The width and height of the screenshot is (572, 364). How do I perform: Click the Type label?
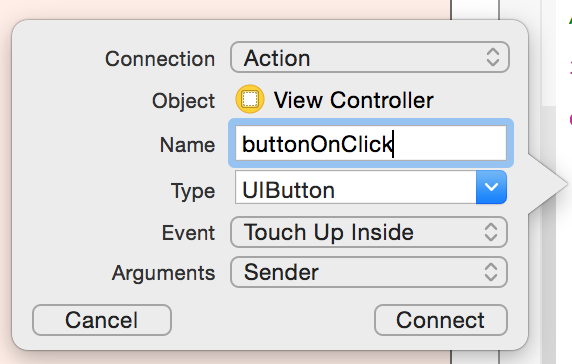click(193, 191)
